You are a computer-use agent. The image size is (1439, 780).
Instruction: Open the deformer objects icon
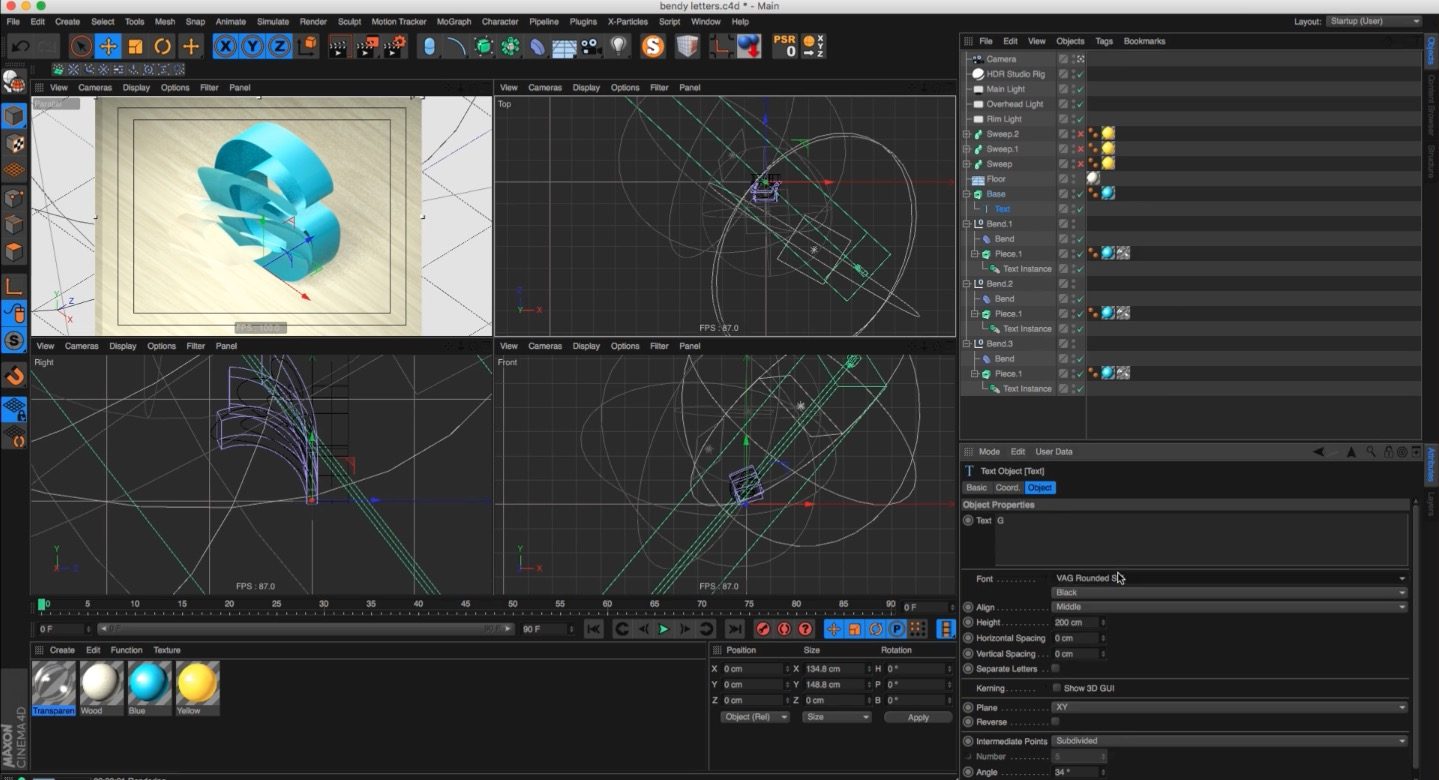(538, 46)
